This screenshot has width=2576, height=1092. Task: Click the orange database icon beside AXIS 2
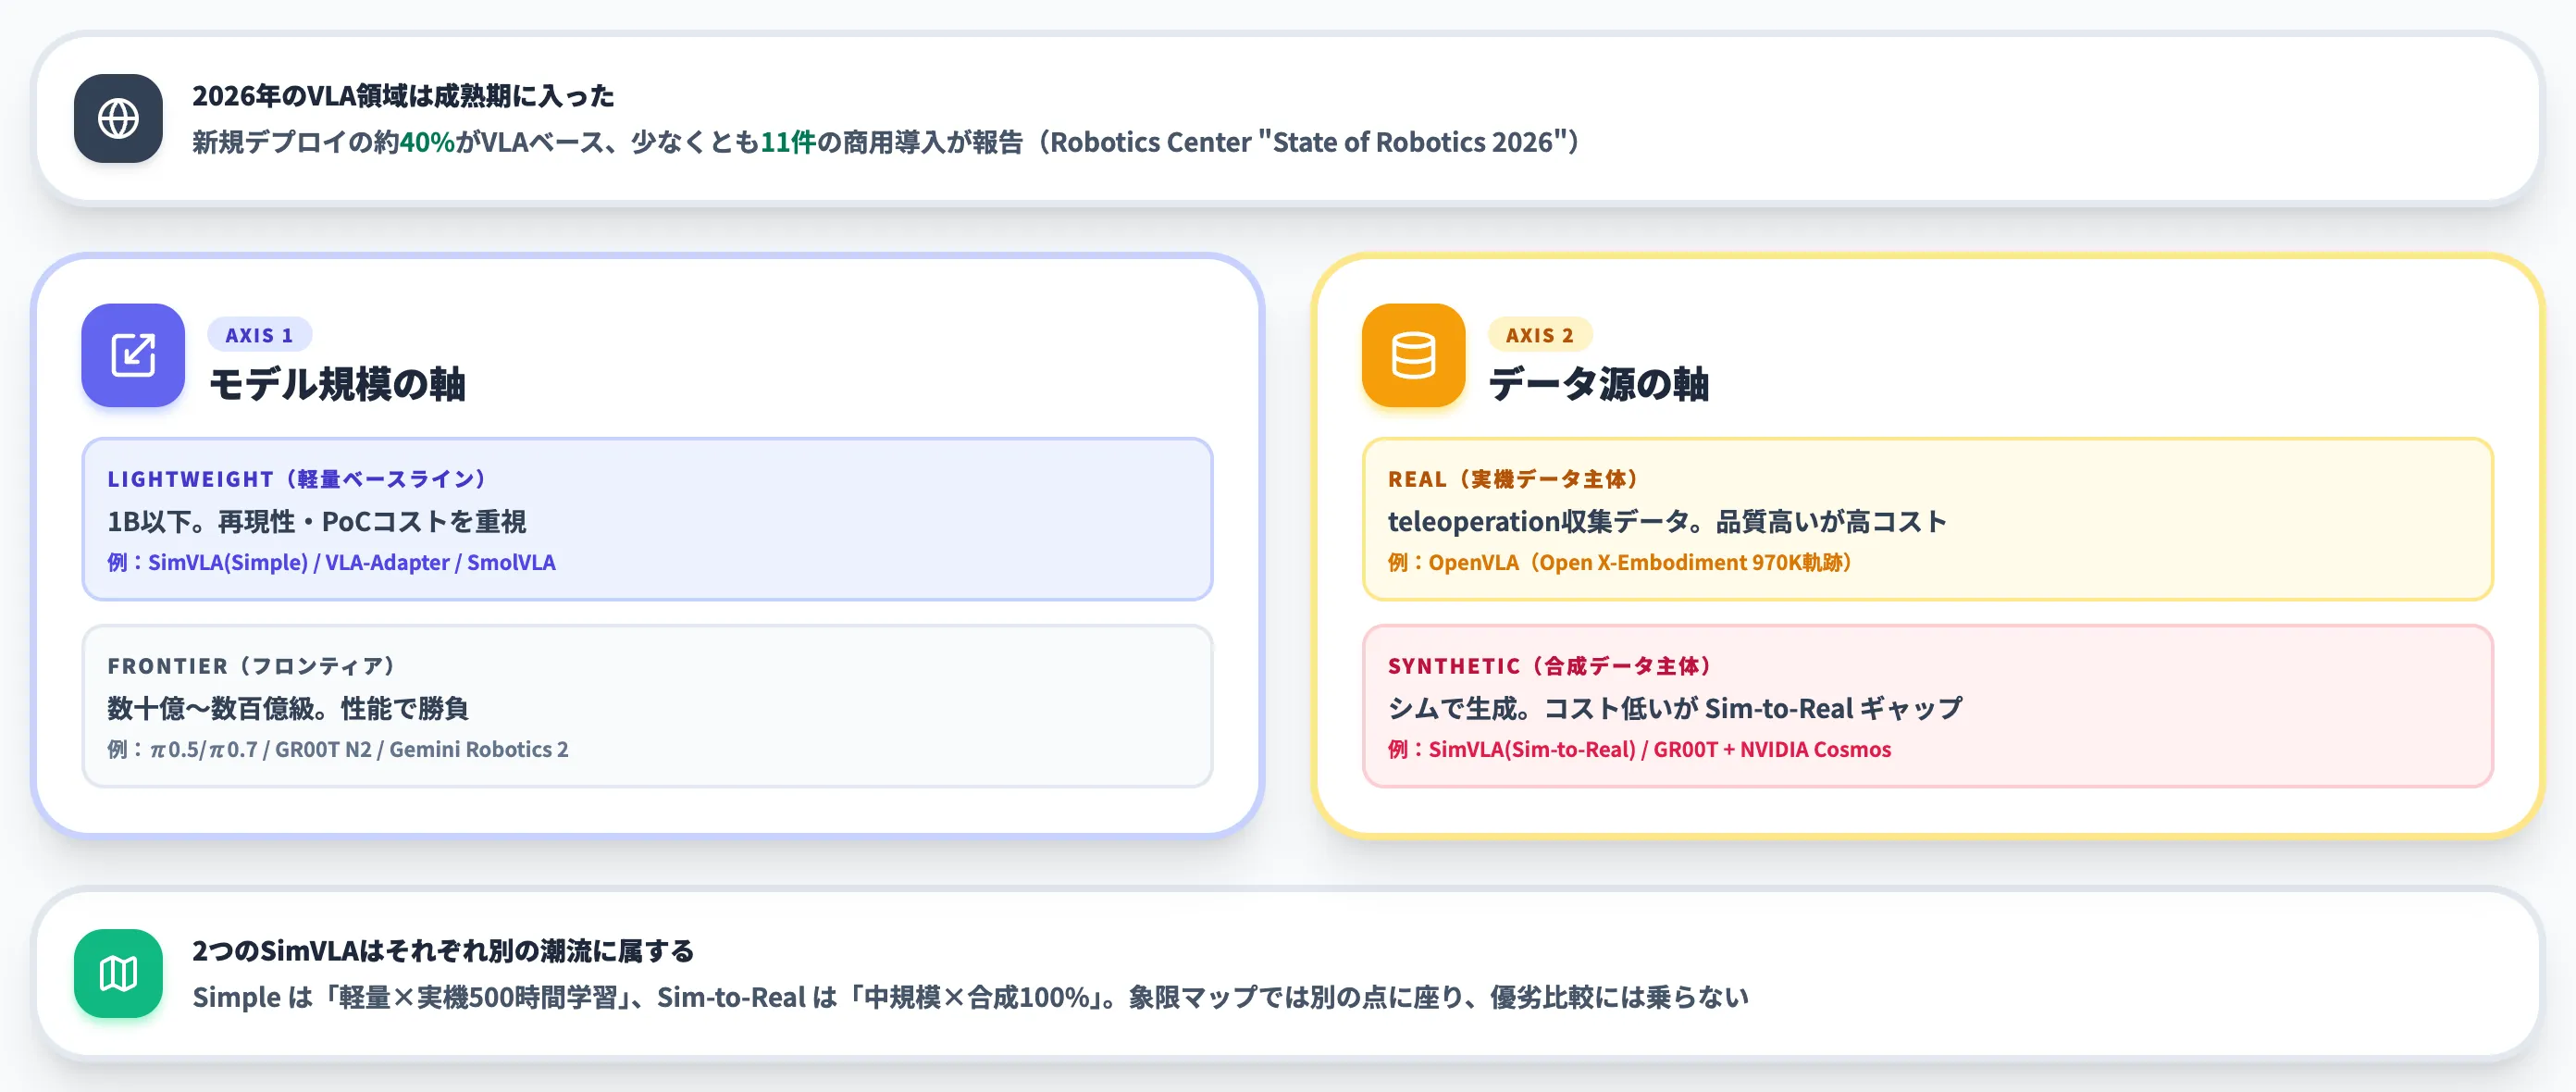[x=1413, y=355]
